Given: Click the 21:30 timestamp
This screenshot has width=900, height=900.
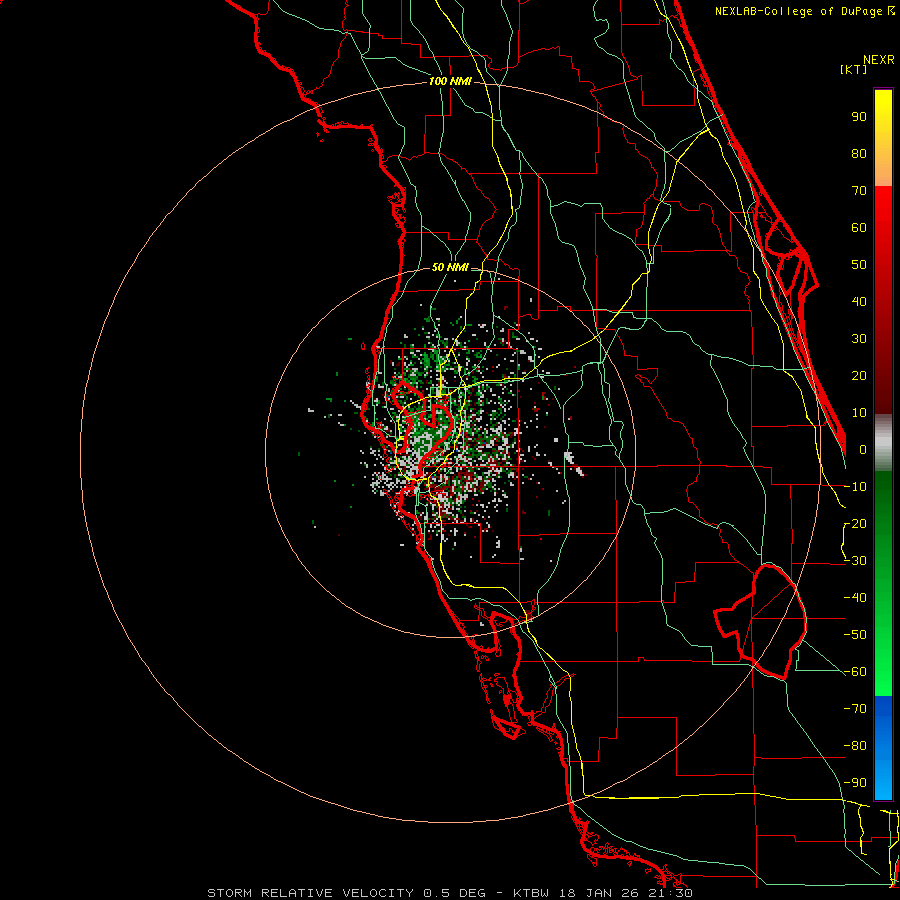Looking at the screenshot, I should (668, 893).
